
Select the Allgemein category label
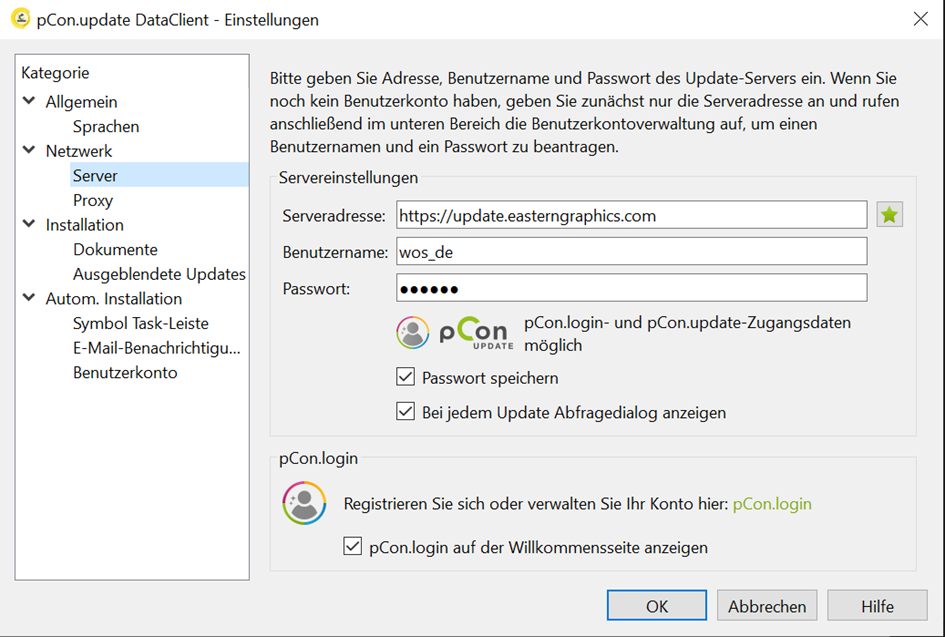pyautogui.click(x=81, y=102)
